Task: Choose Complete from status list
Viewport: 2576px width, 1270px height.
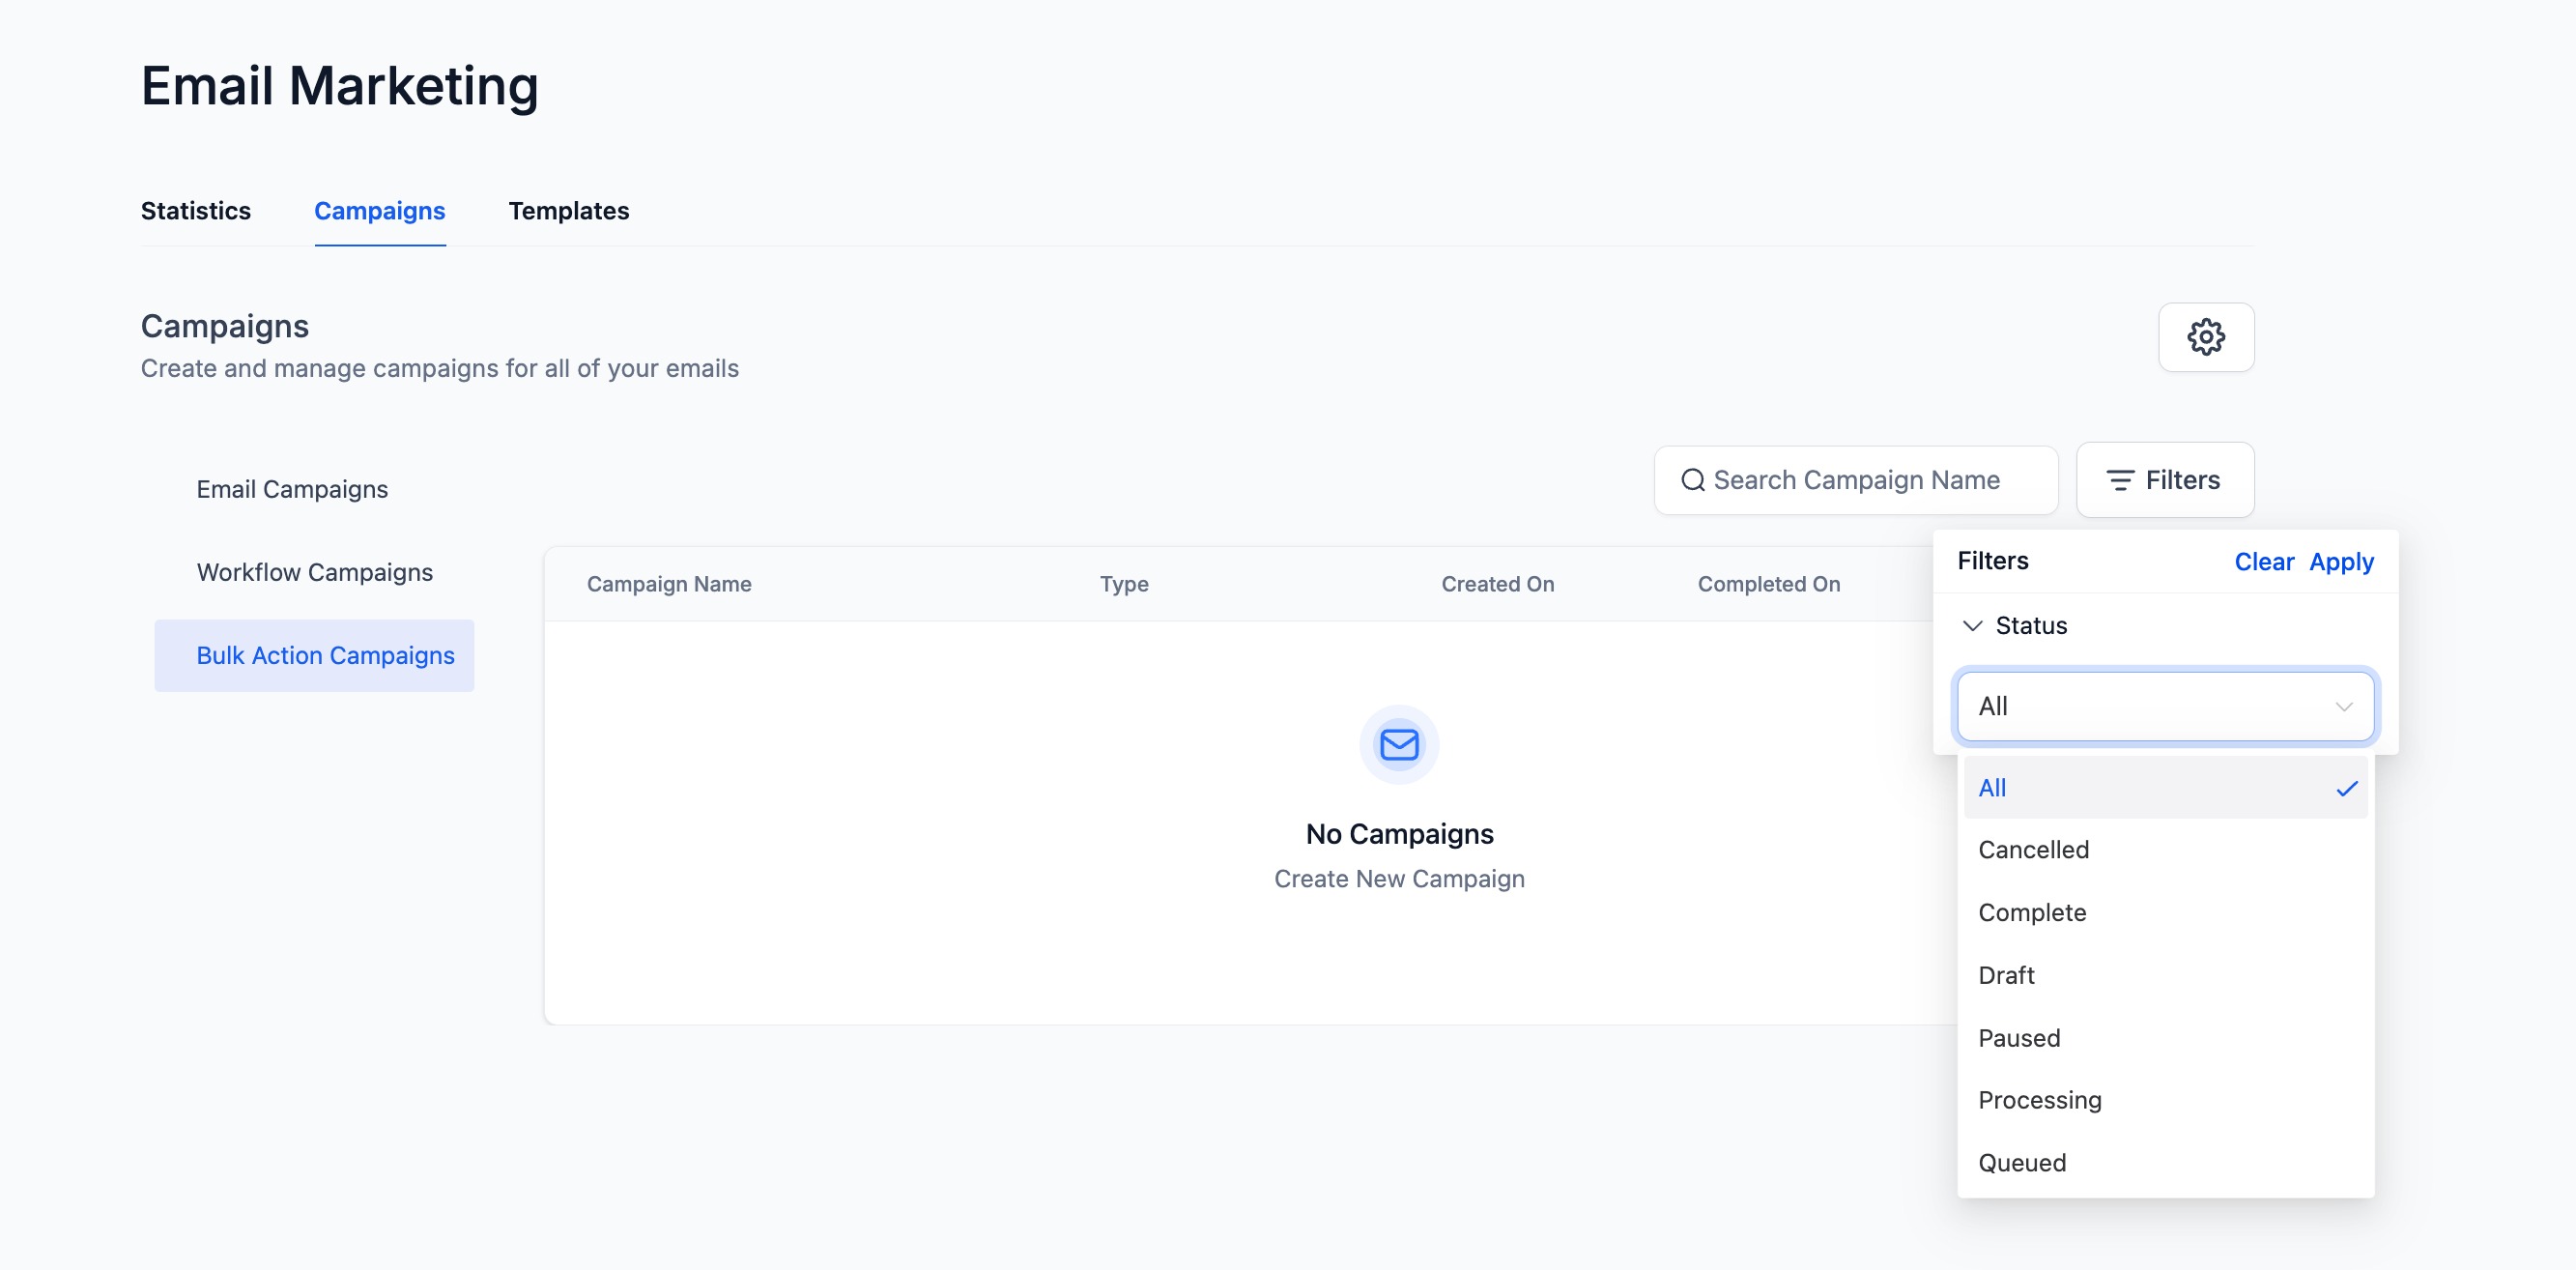Action: (2031, 912)
